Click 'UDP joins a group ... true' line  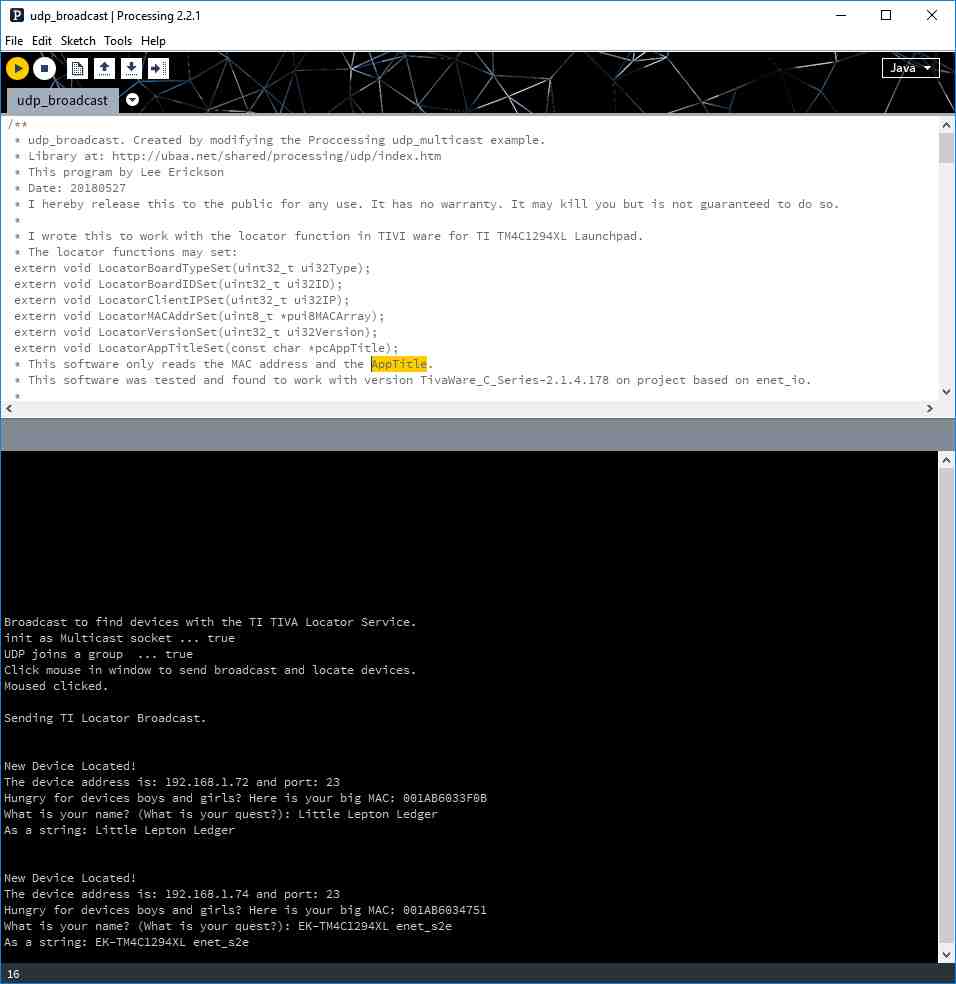pos(99,654)
